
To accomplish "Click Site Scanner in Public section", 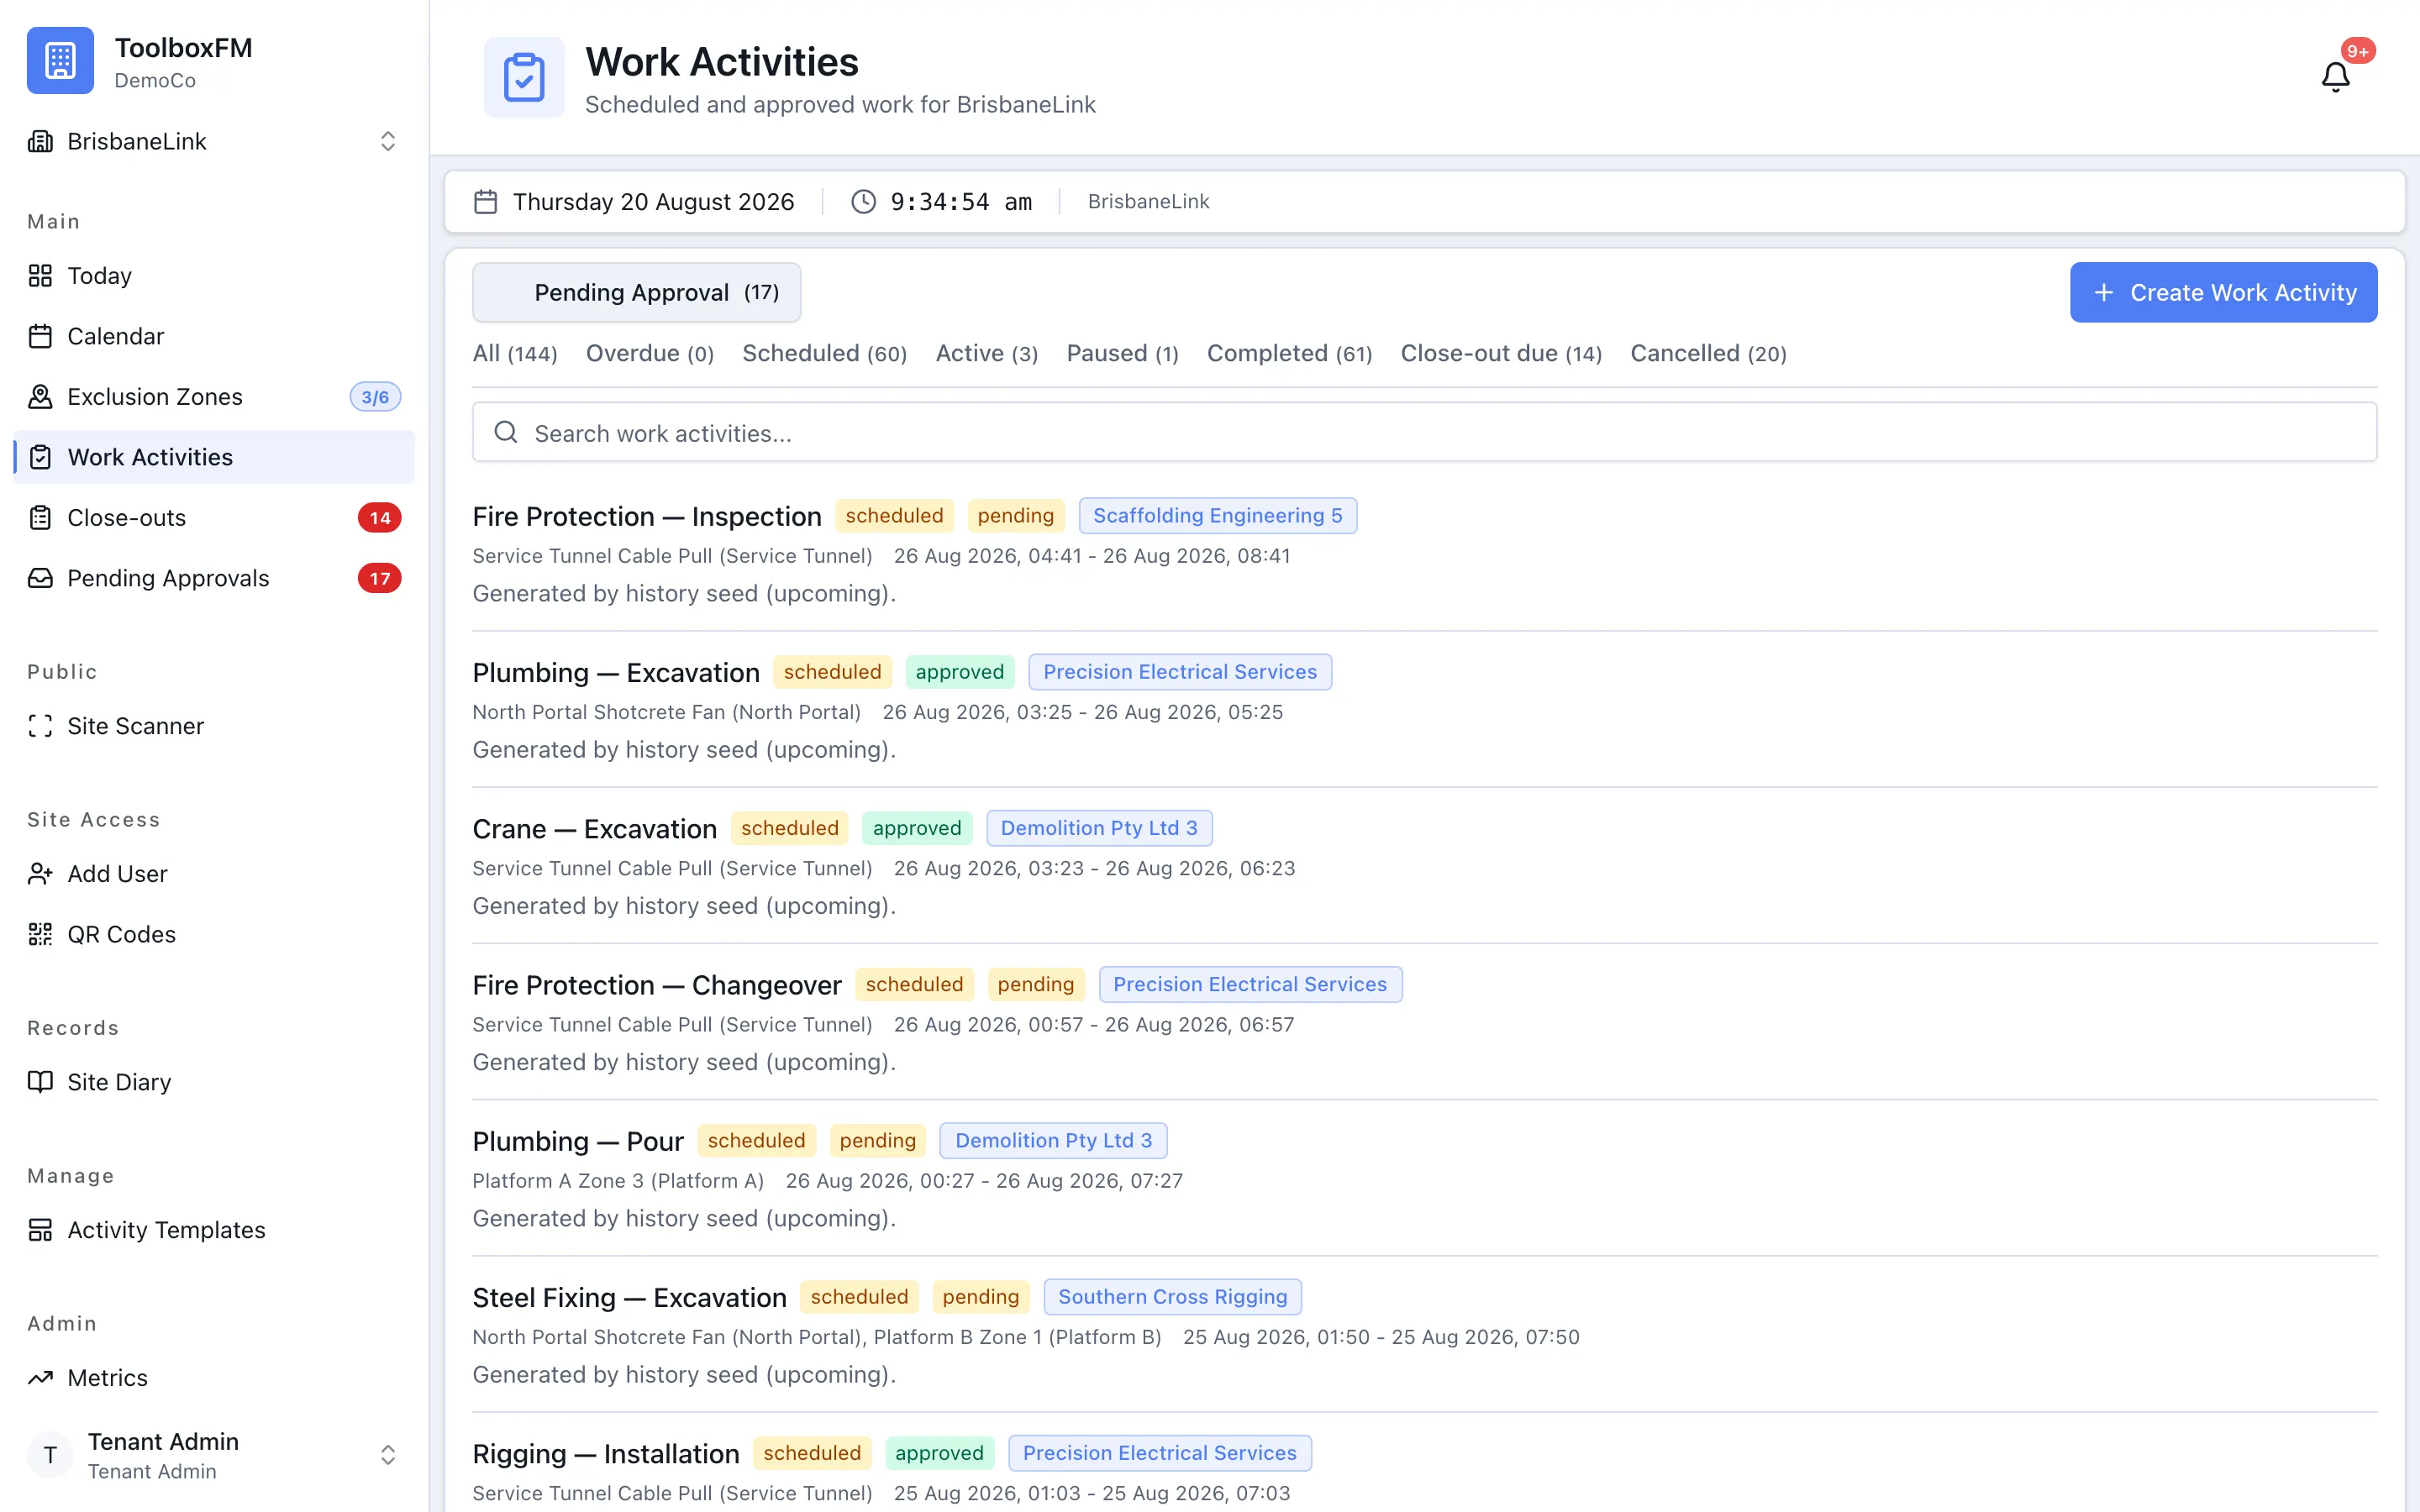I will point(214,726).
